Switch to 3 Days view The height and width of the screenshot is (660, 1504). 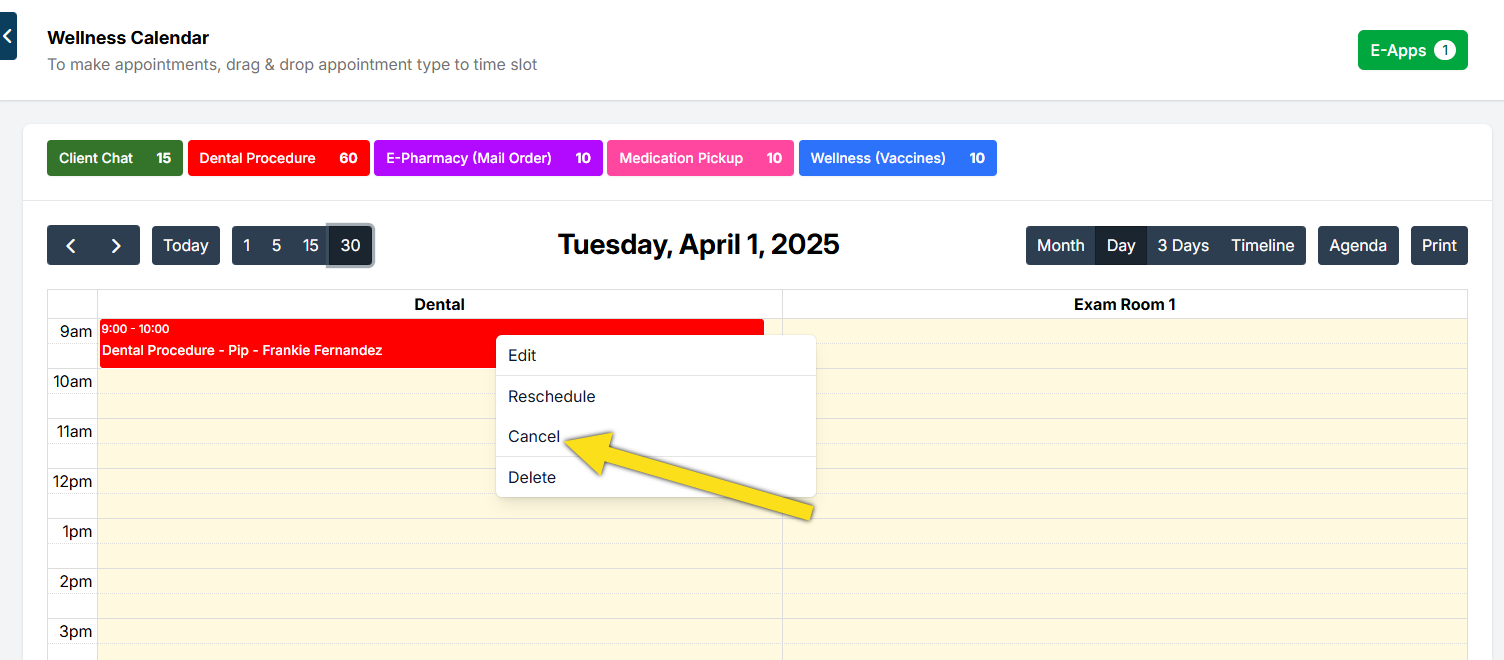tap(1183, 246)
